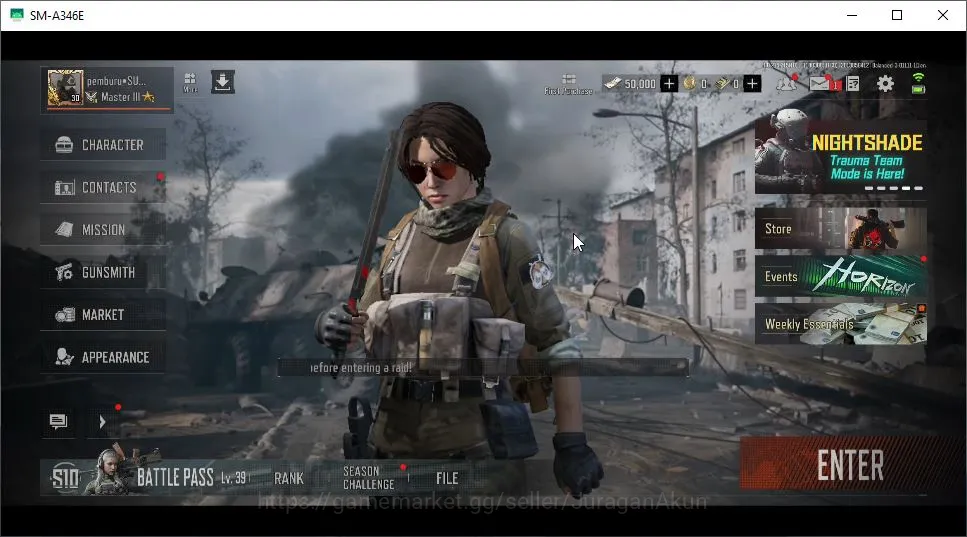Open the GUNSMITH menu
The height and width of the screenshot is (537, 967).
tap(103, 273)
